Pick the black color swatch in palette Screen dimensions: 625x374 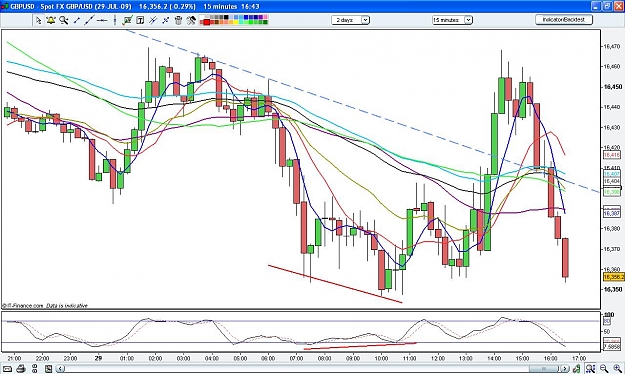click(x=226, y=18)
